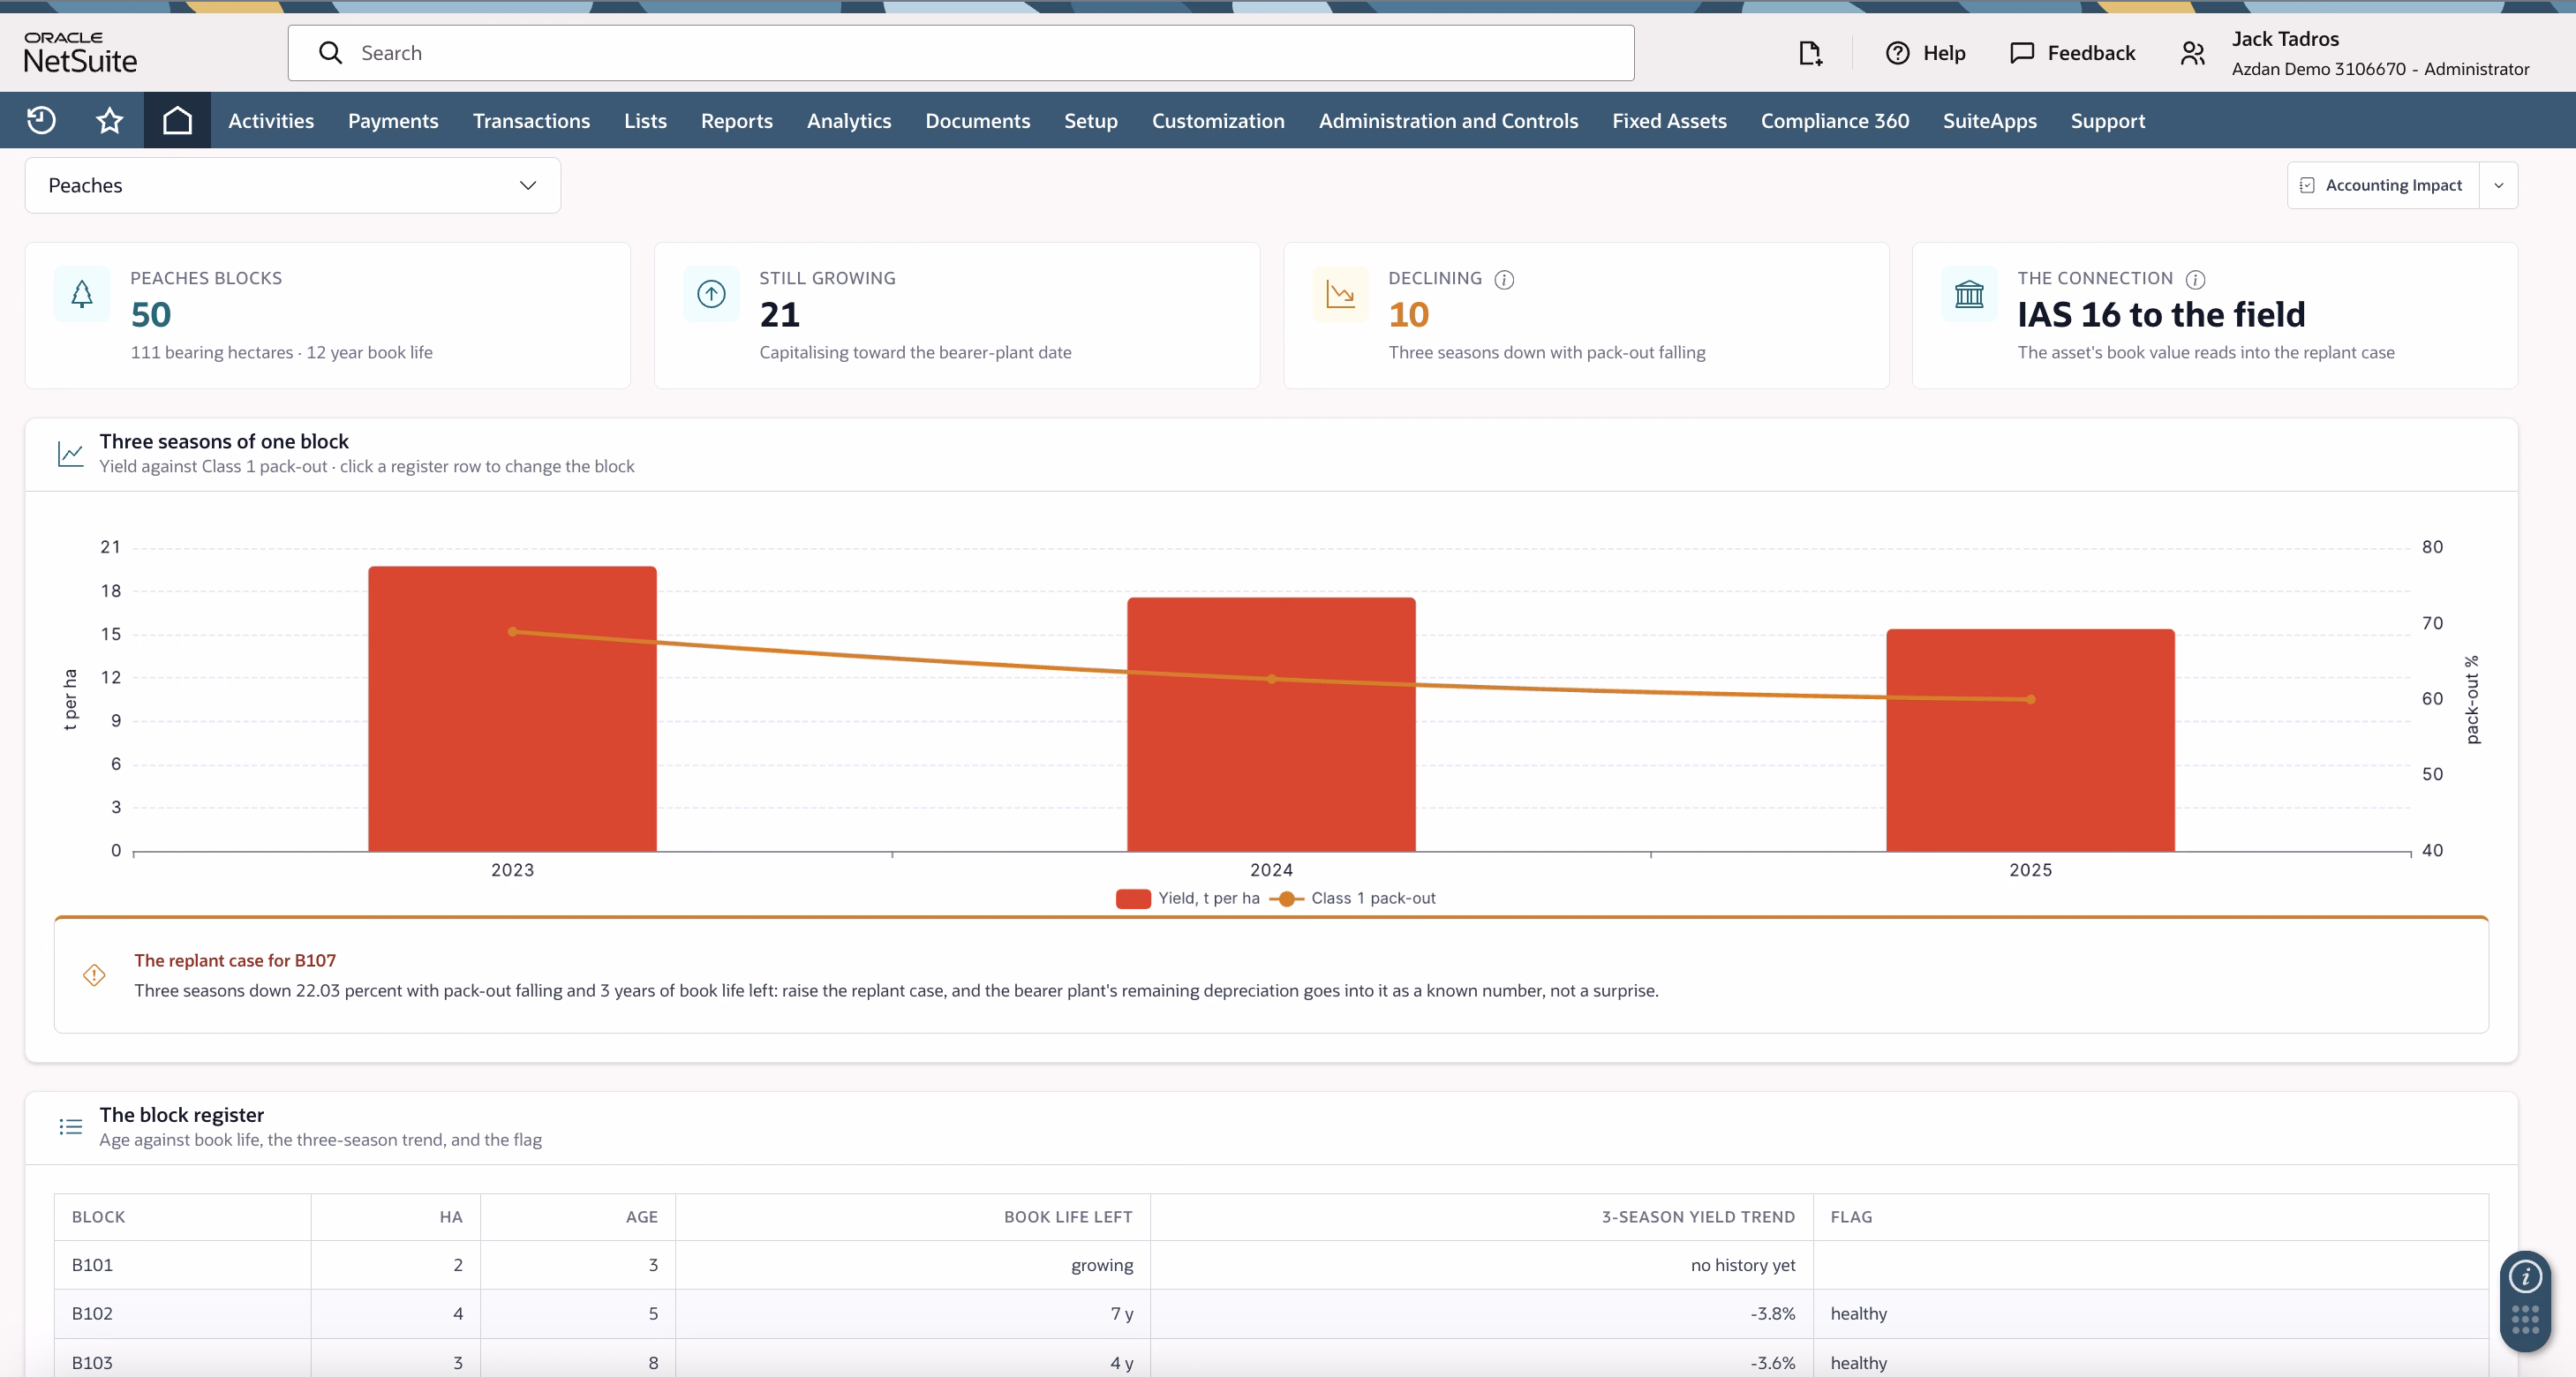Open the role switcher people icon
The image size is (2576, 1377).
2192,53
